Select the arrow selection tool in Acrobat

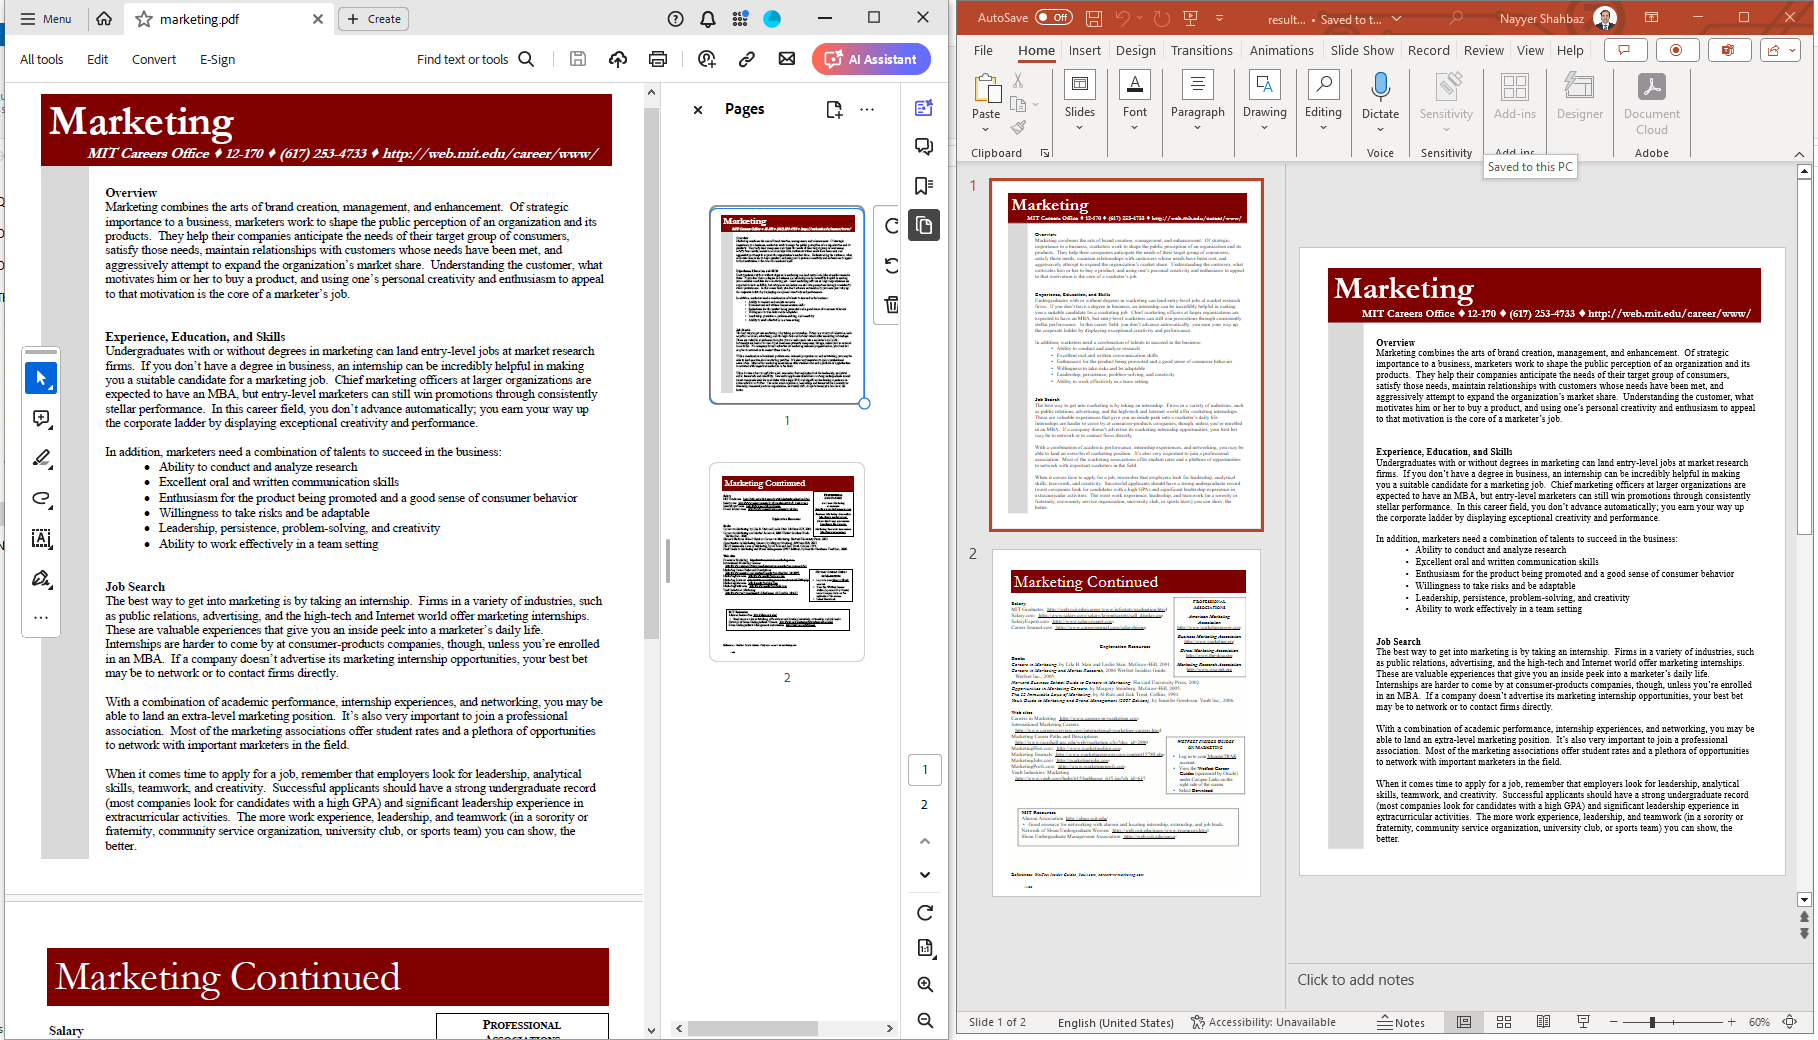click(x=41, y=378)
